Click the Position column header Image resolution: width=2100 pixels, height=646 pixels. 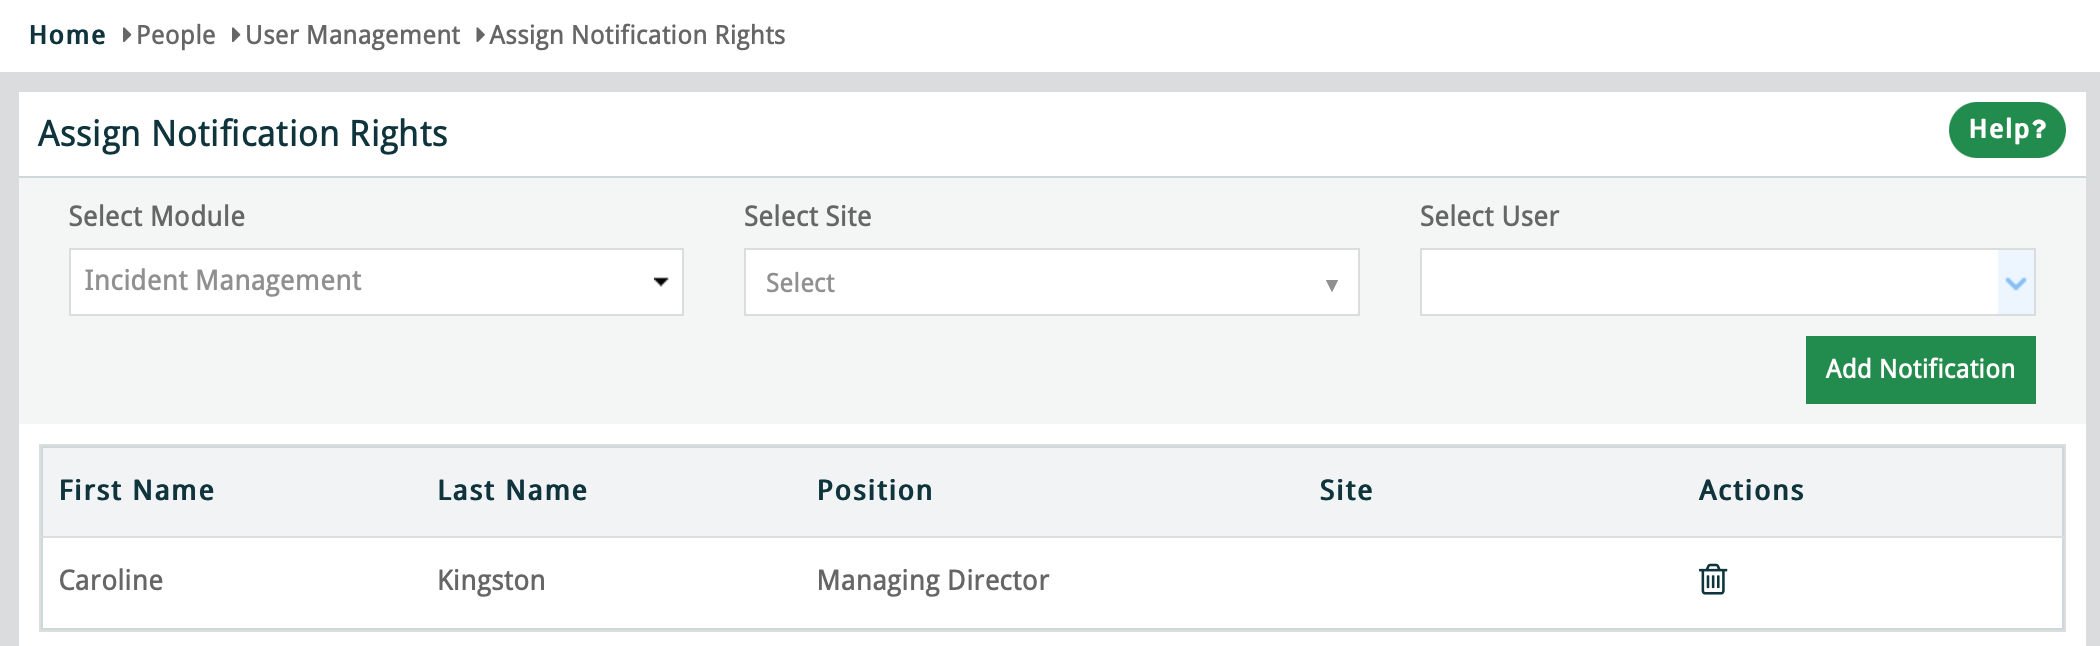point(874,490)
